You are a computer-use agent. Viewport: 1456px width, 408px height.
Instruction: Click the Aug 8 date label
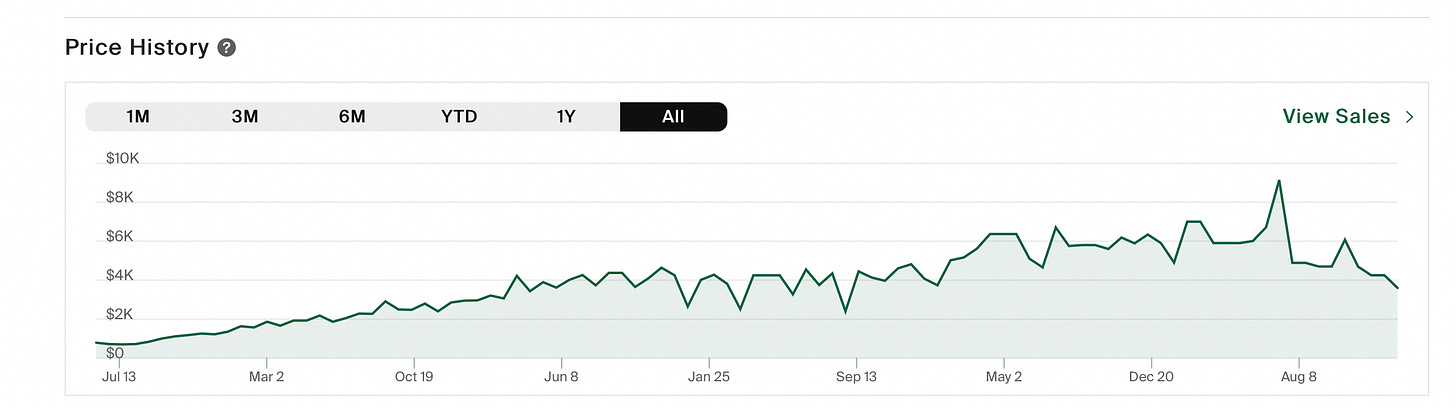(1298, 377)
